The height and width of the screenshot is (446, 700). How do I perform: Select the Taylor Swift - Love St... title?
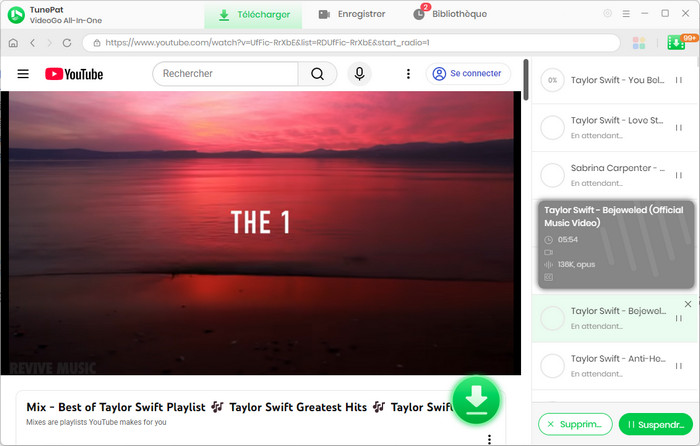pos(617,121)
